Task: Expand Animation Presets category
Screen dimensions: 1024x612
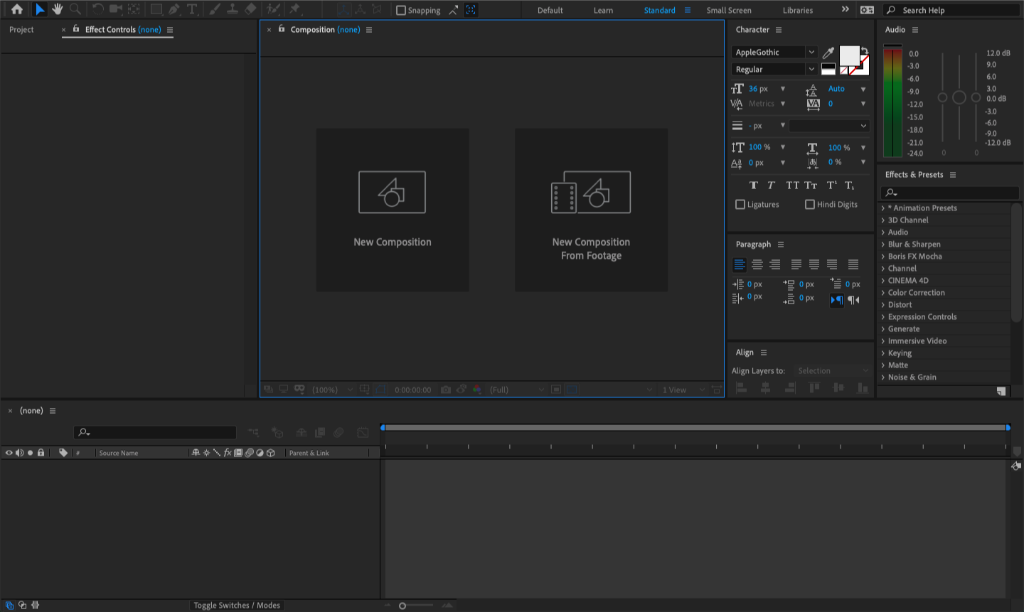Action: point(883,208)
